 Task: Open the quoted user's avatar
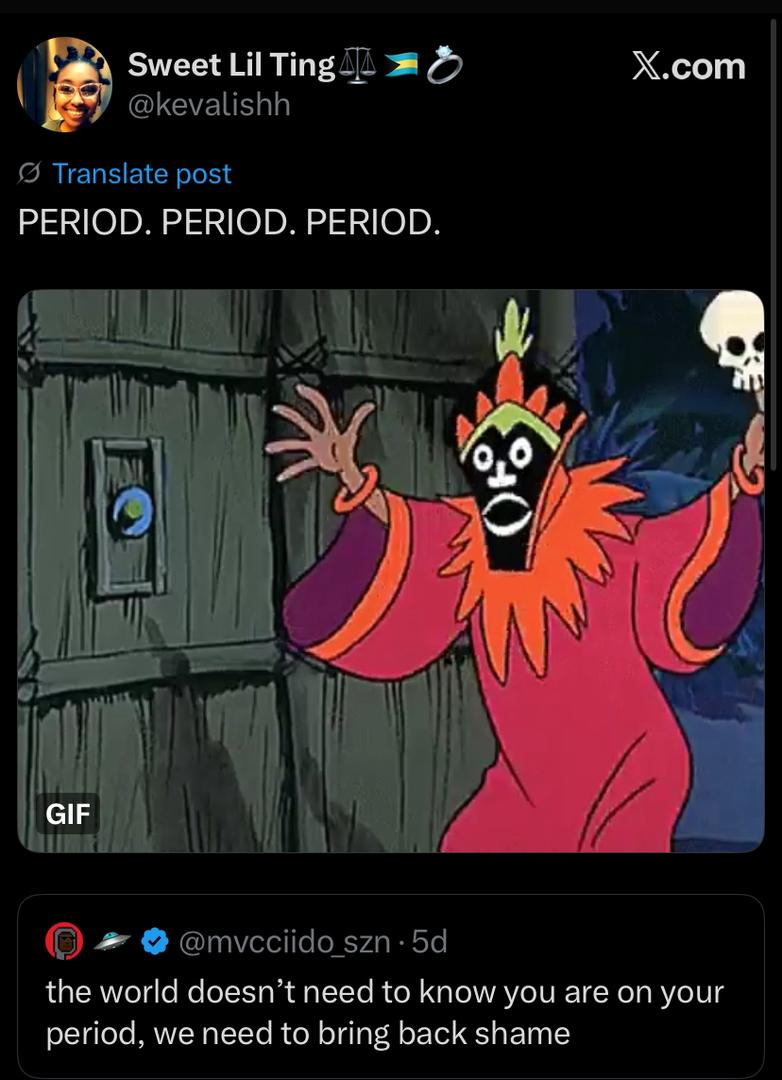pos(64,941)
